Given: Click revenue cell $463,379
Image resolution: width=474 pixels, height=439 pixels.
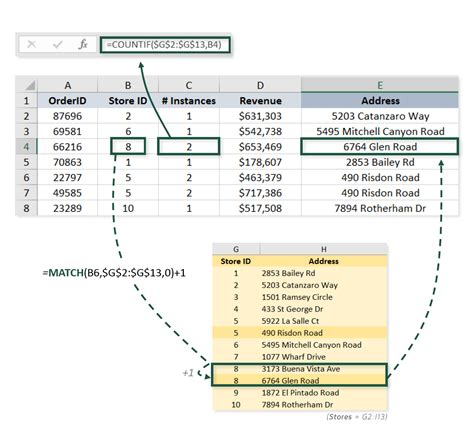Looking at the screenshot, I should (x=260, y=177).
